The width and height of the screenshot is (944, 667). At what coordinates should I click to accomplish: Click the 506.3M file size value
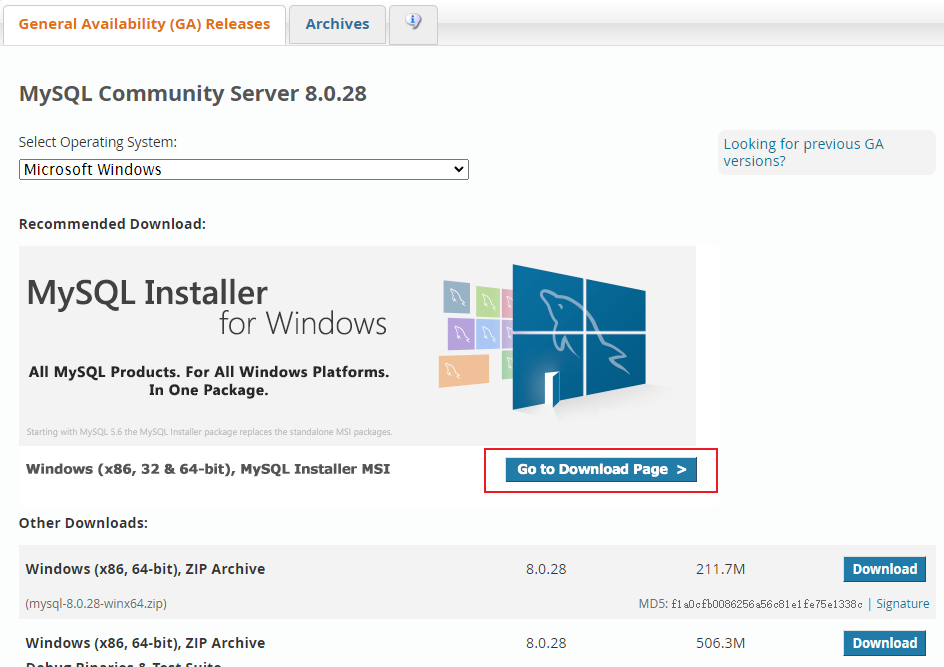[x=721, y=643]
